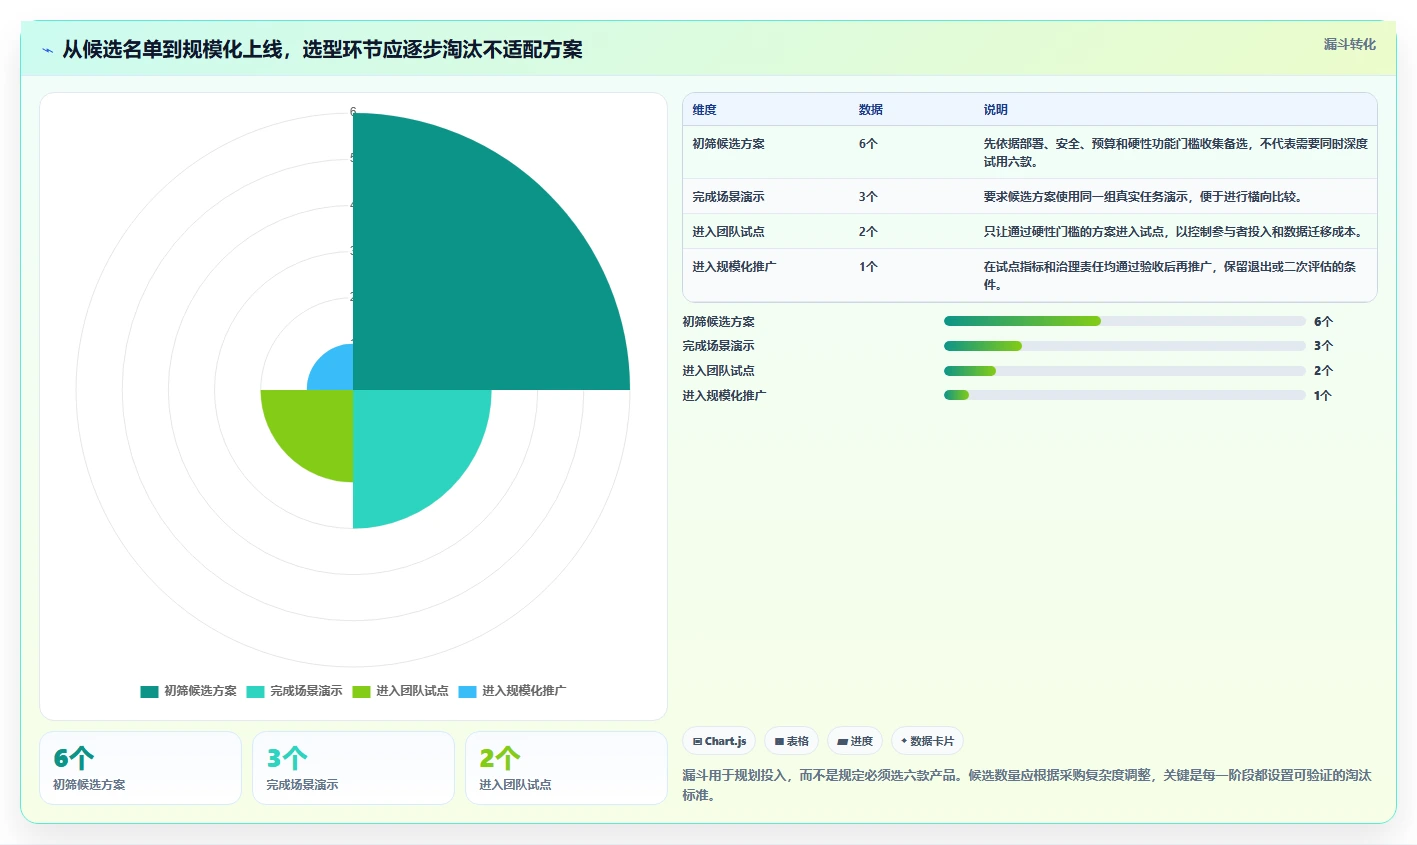
Task: Click the 进度 tag chip
Action: coord(855,741)
